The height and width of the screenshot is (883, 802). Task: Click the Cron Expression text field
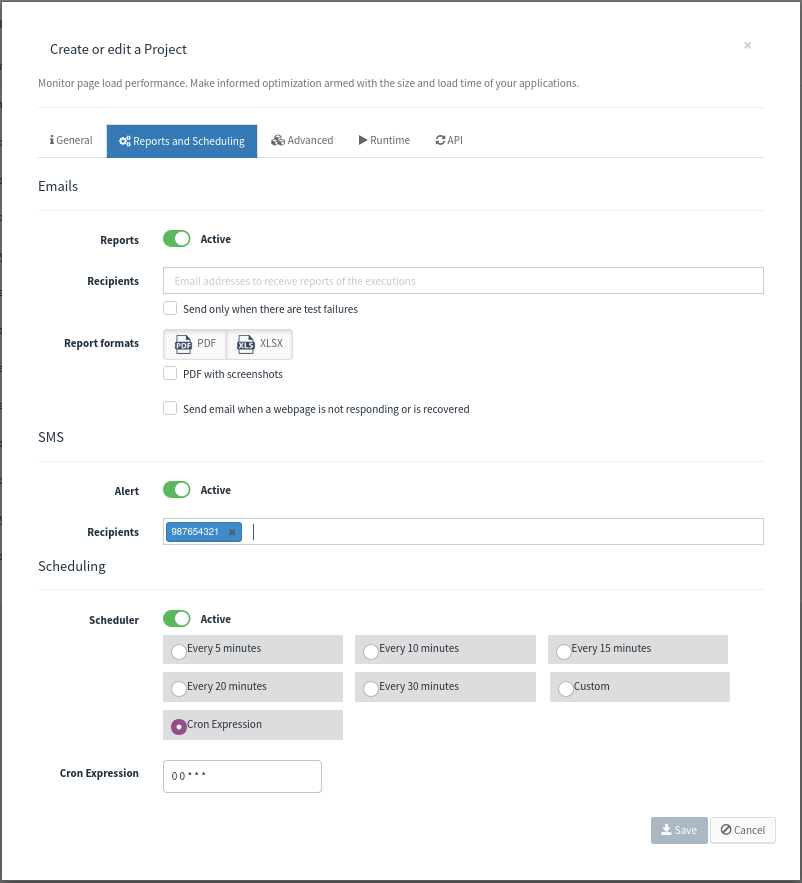coord(242,777)
